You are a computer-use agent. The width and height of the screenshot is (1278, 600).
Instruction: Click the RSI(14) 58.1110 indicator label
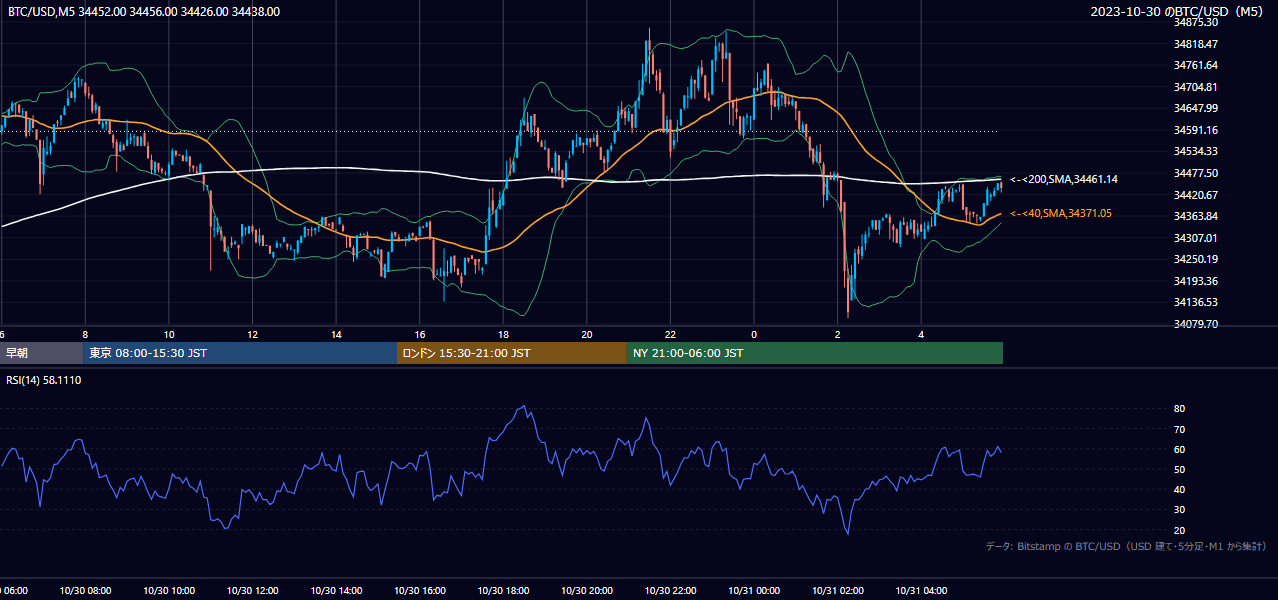point(44,380)
